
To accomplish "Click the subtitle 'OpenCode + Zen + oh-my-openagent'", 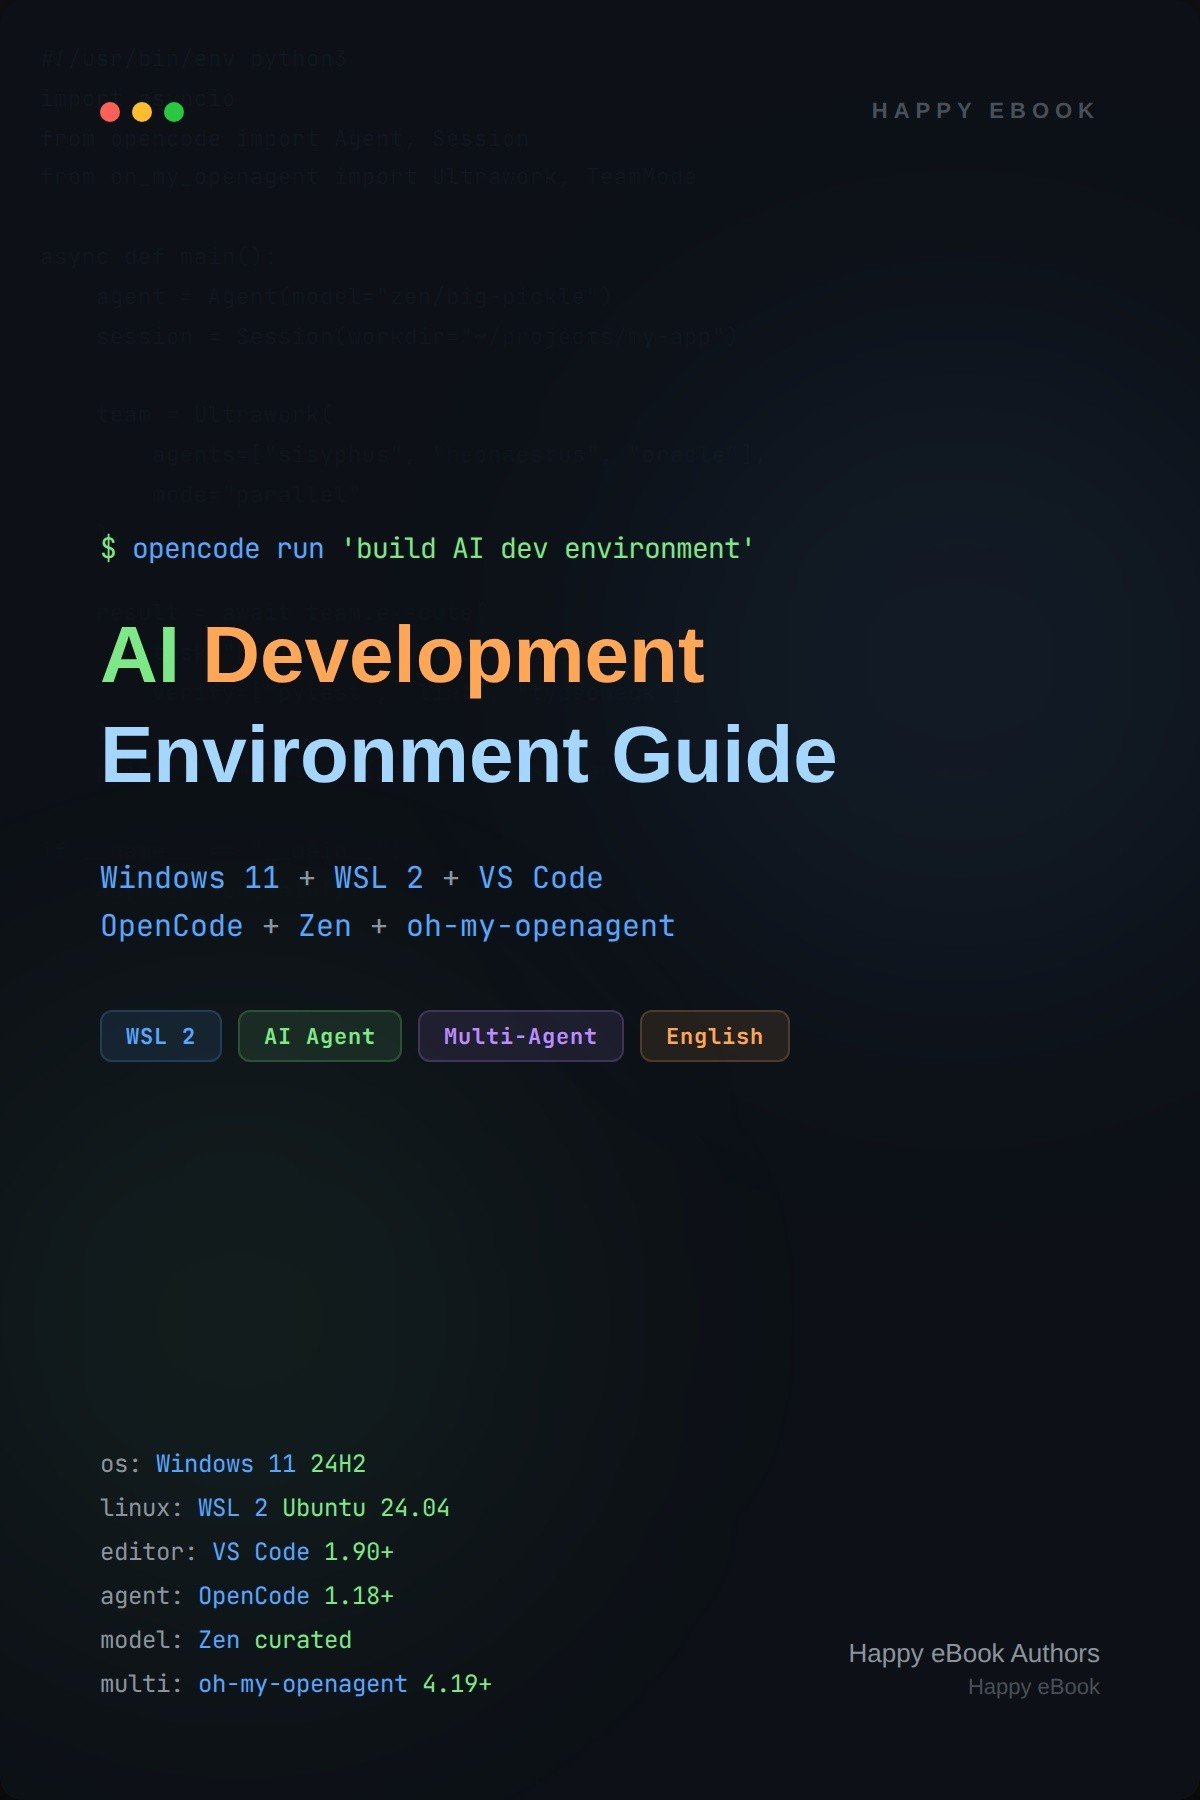I will pos(388,926).
